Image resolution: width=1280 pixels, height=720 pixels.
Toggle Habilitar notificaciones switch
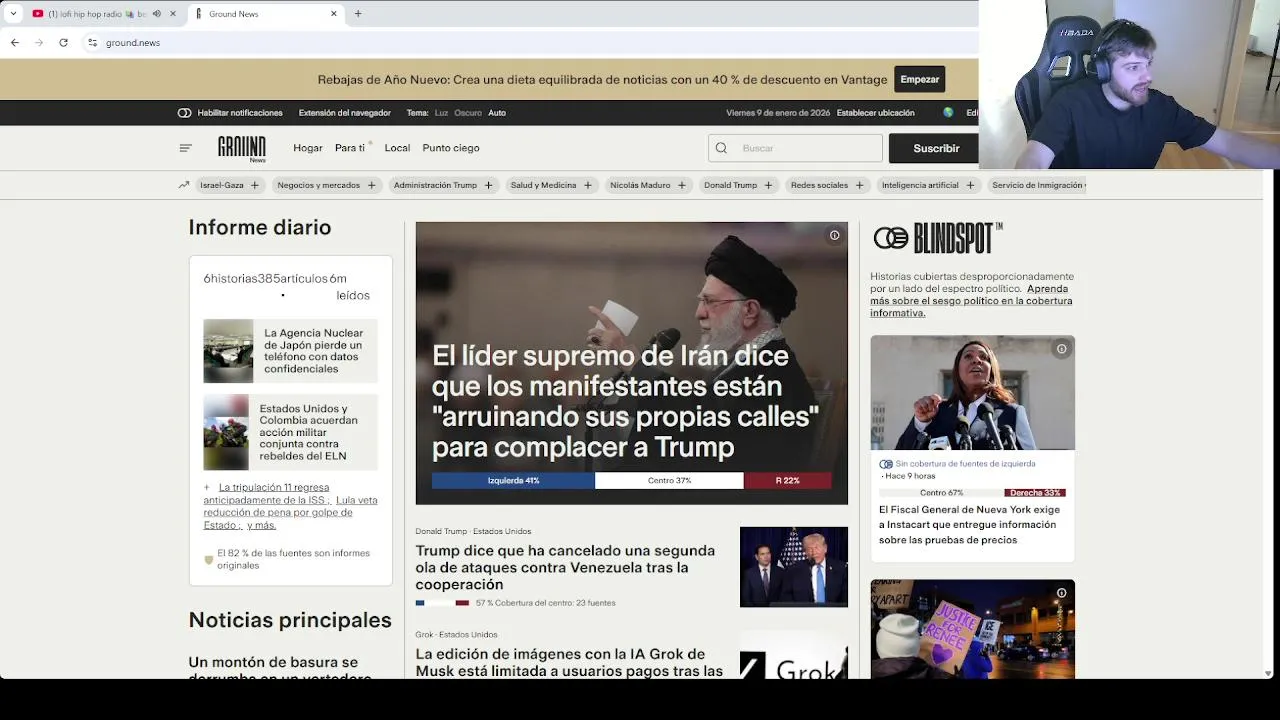pyautogui.click(x=184, y=113)
